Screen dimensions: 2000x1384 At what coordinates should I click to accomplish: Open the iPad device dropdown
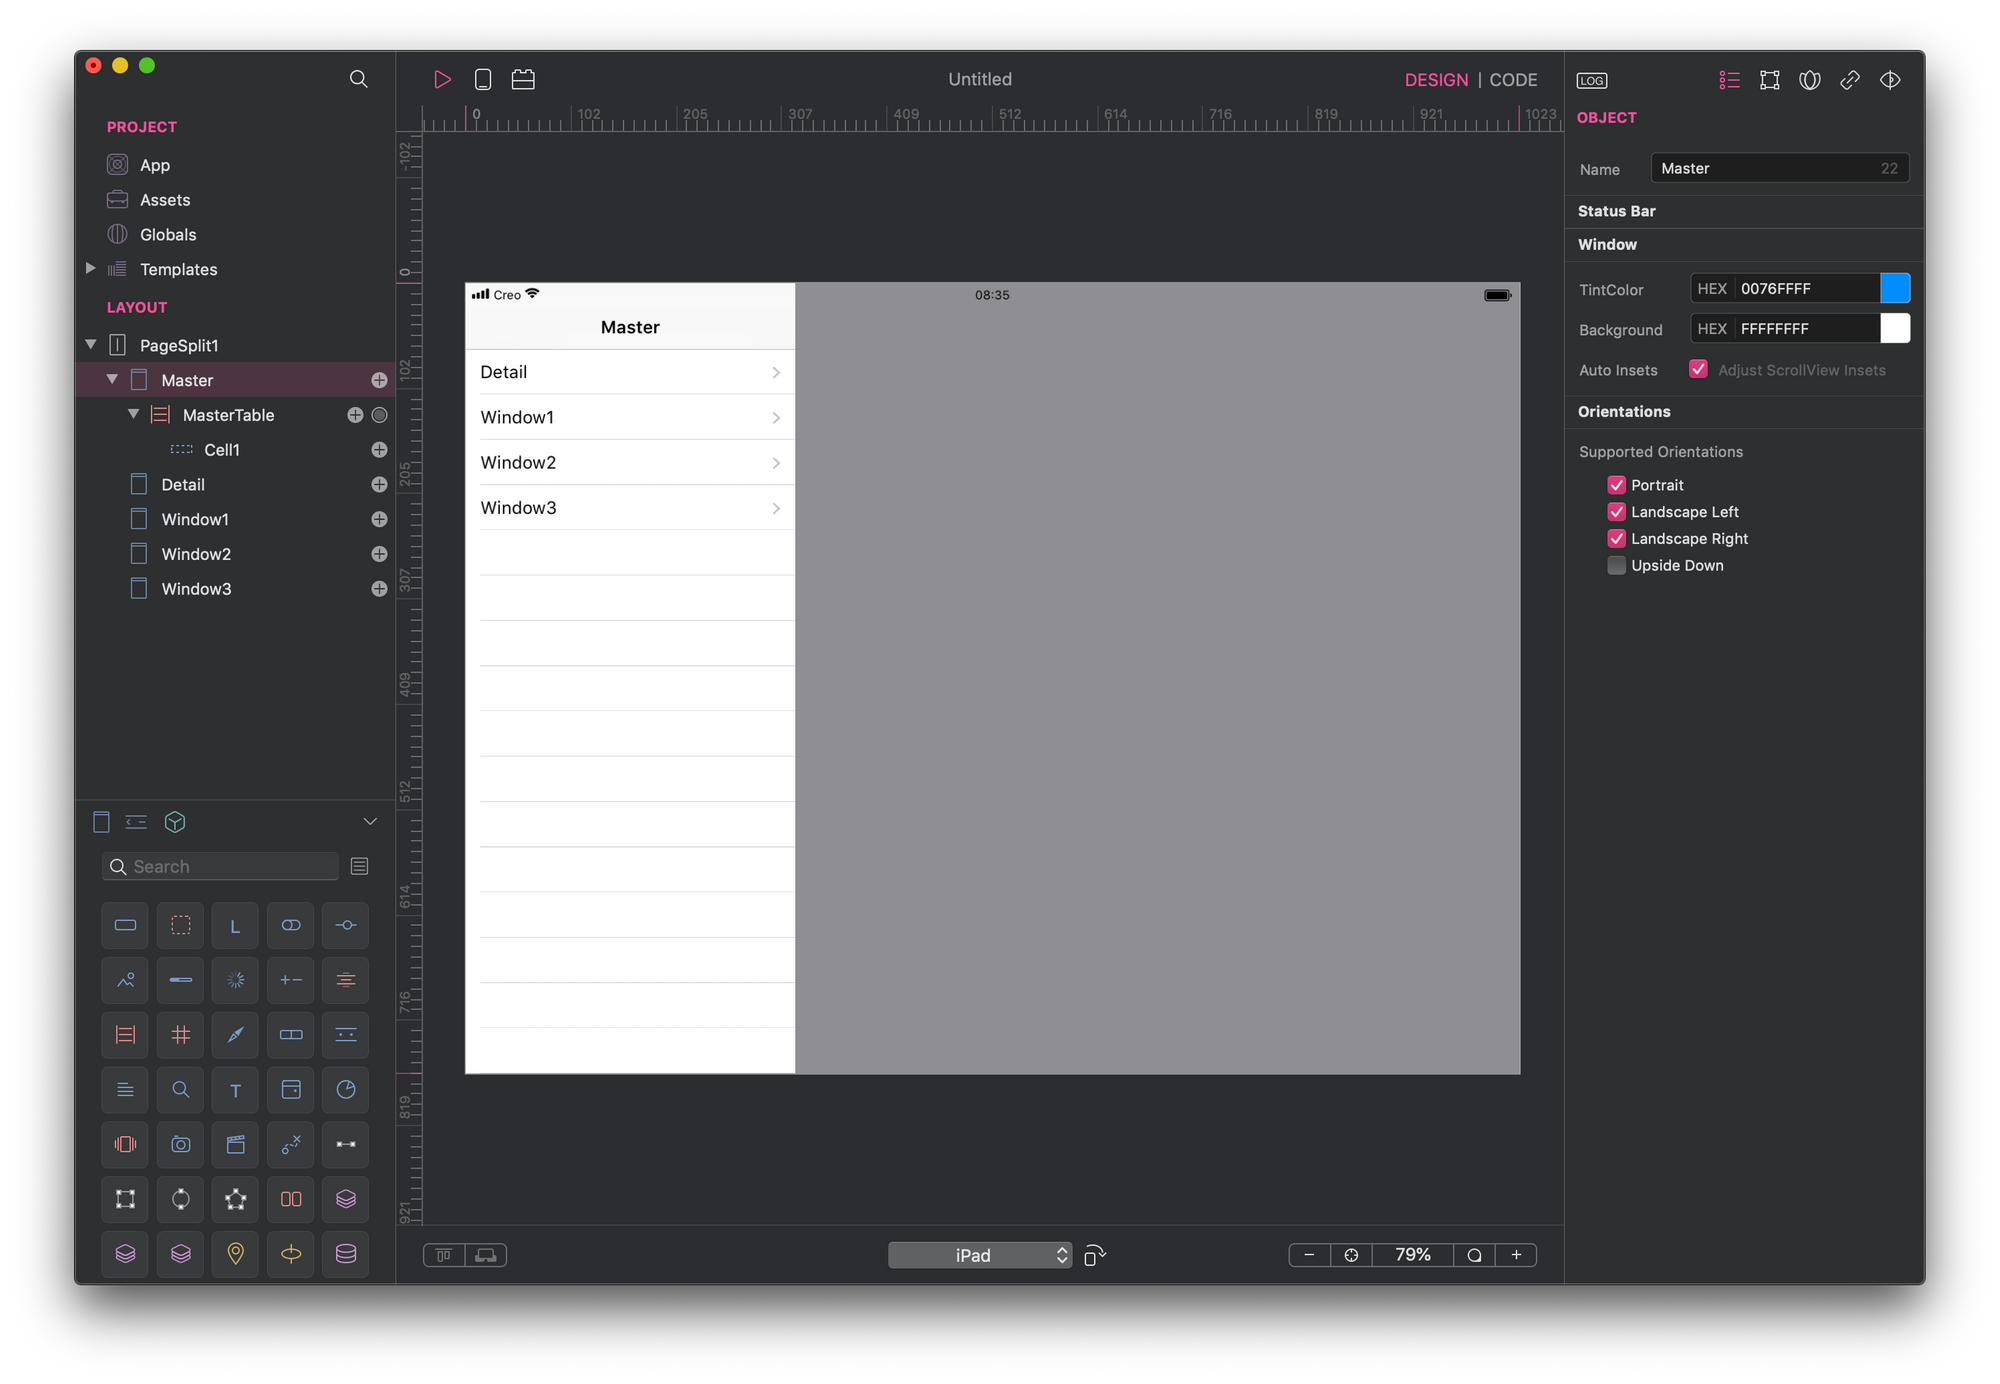pyautogui.click(x=979, y=1255)
